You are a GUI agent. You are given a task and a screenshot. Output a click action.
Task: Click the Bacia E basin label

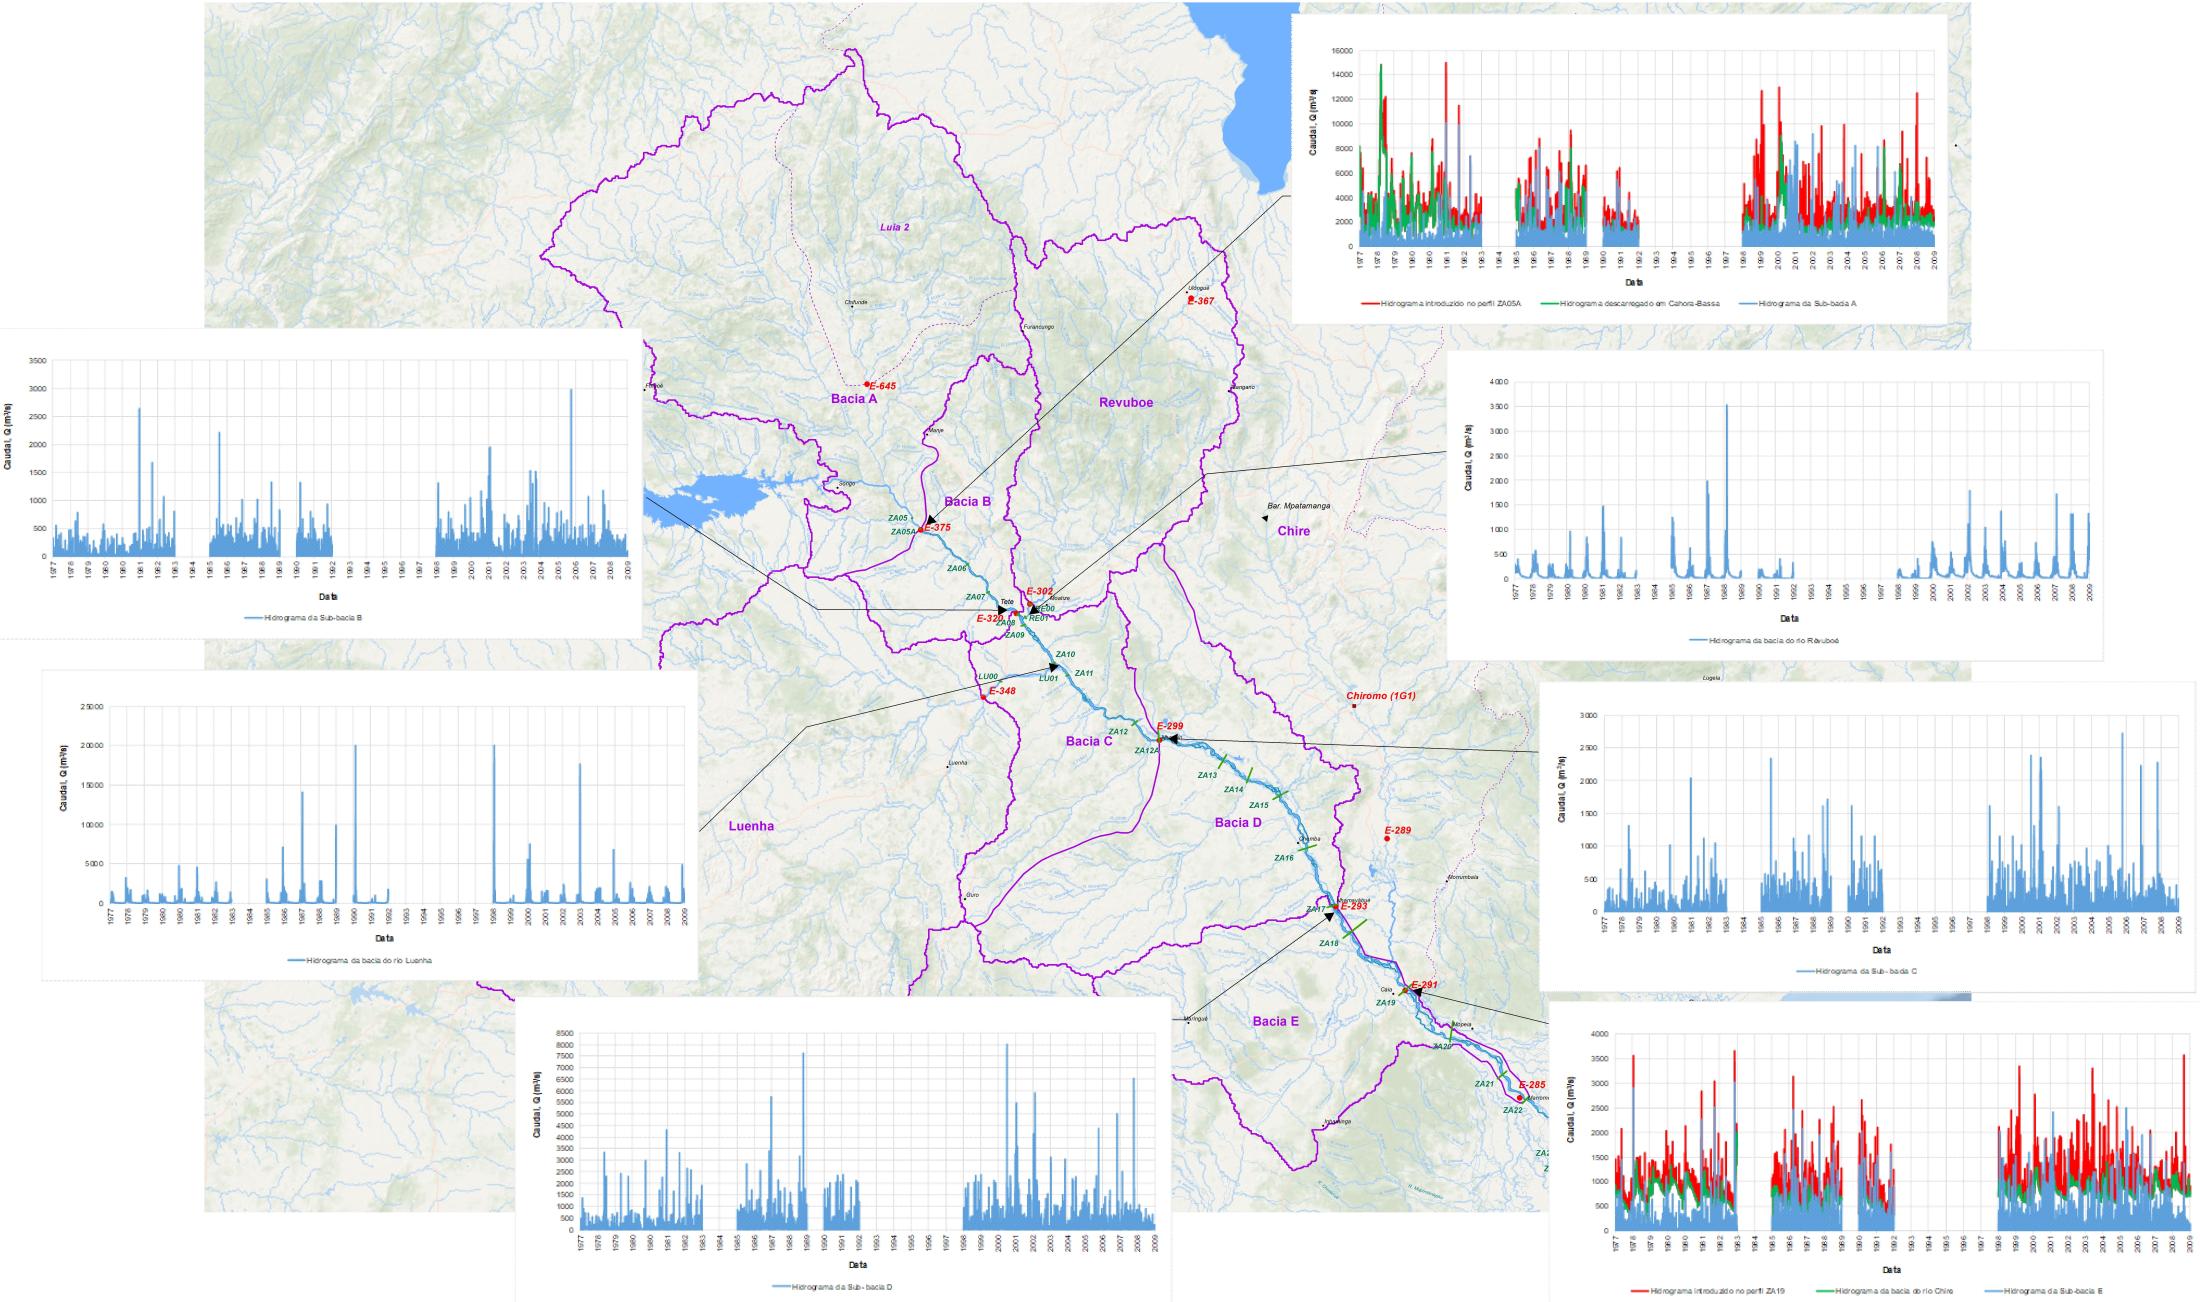(1276, 1021)
